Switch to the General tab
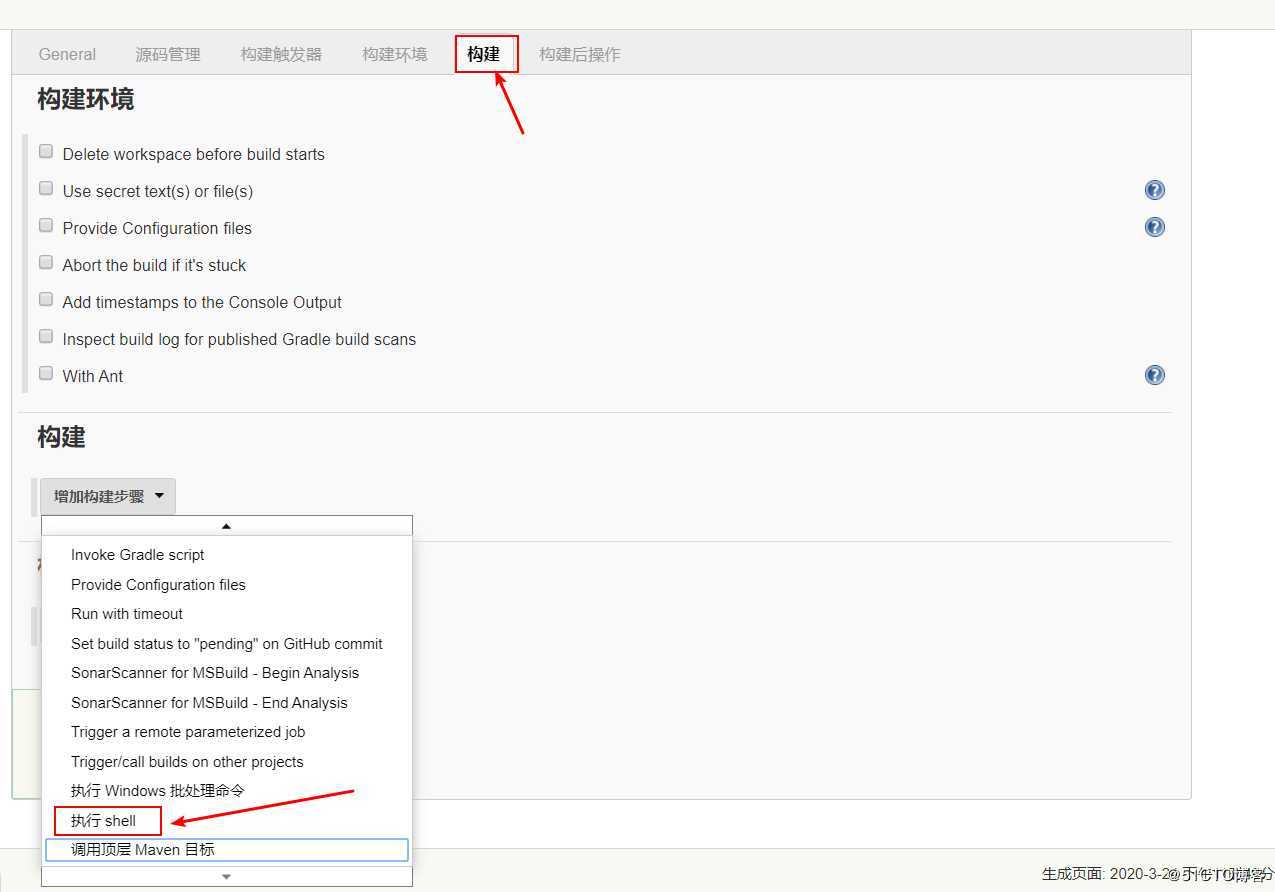This screenshot has height=892, width=1275. point(67,54)
